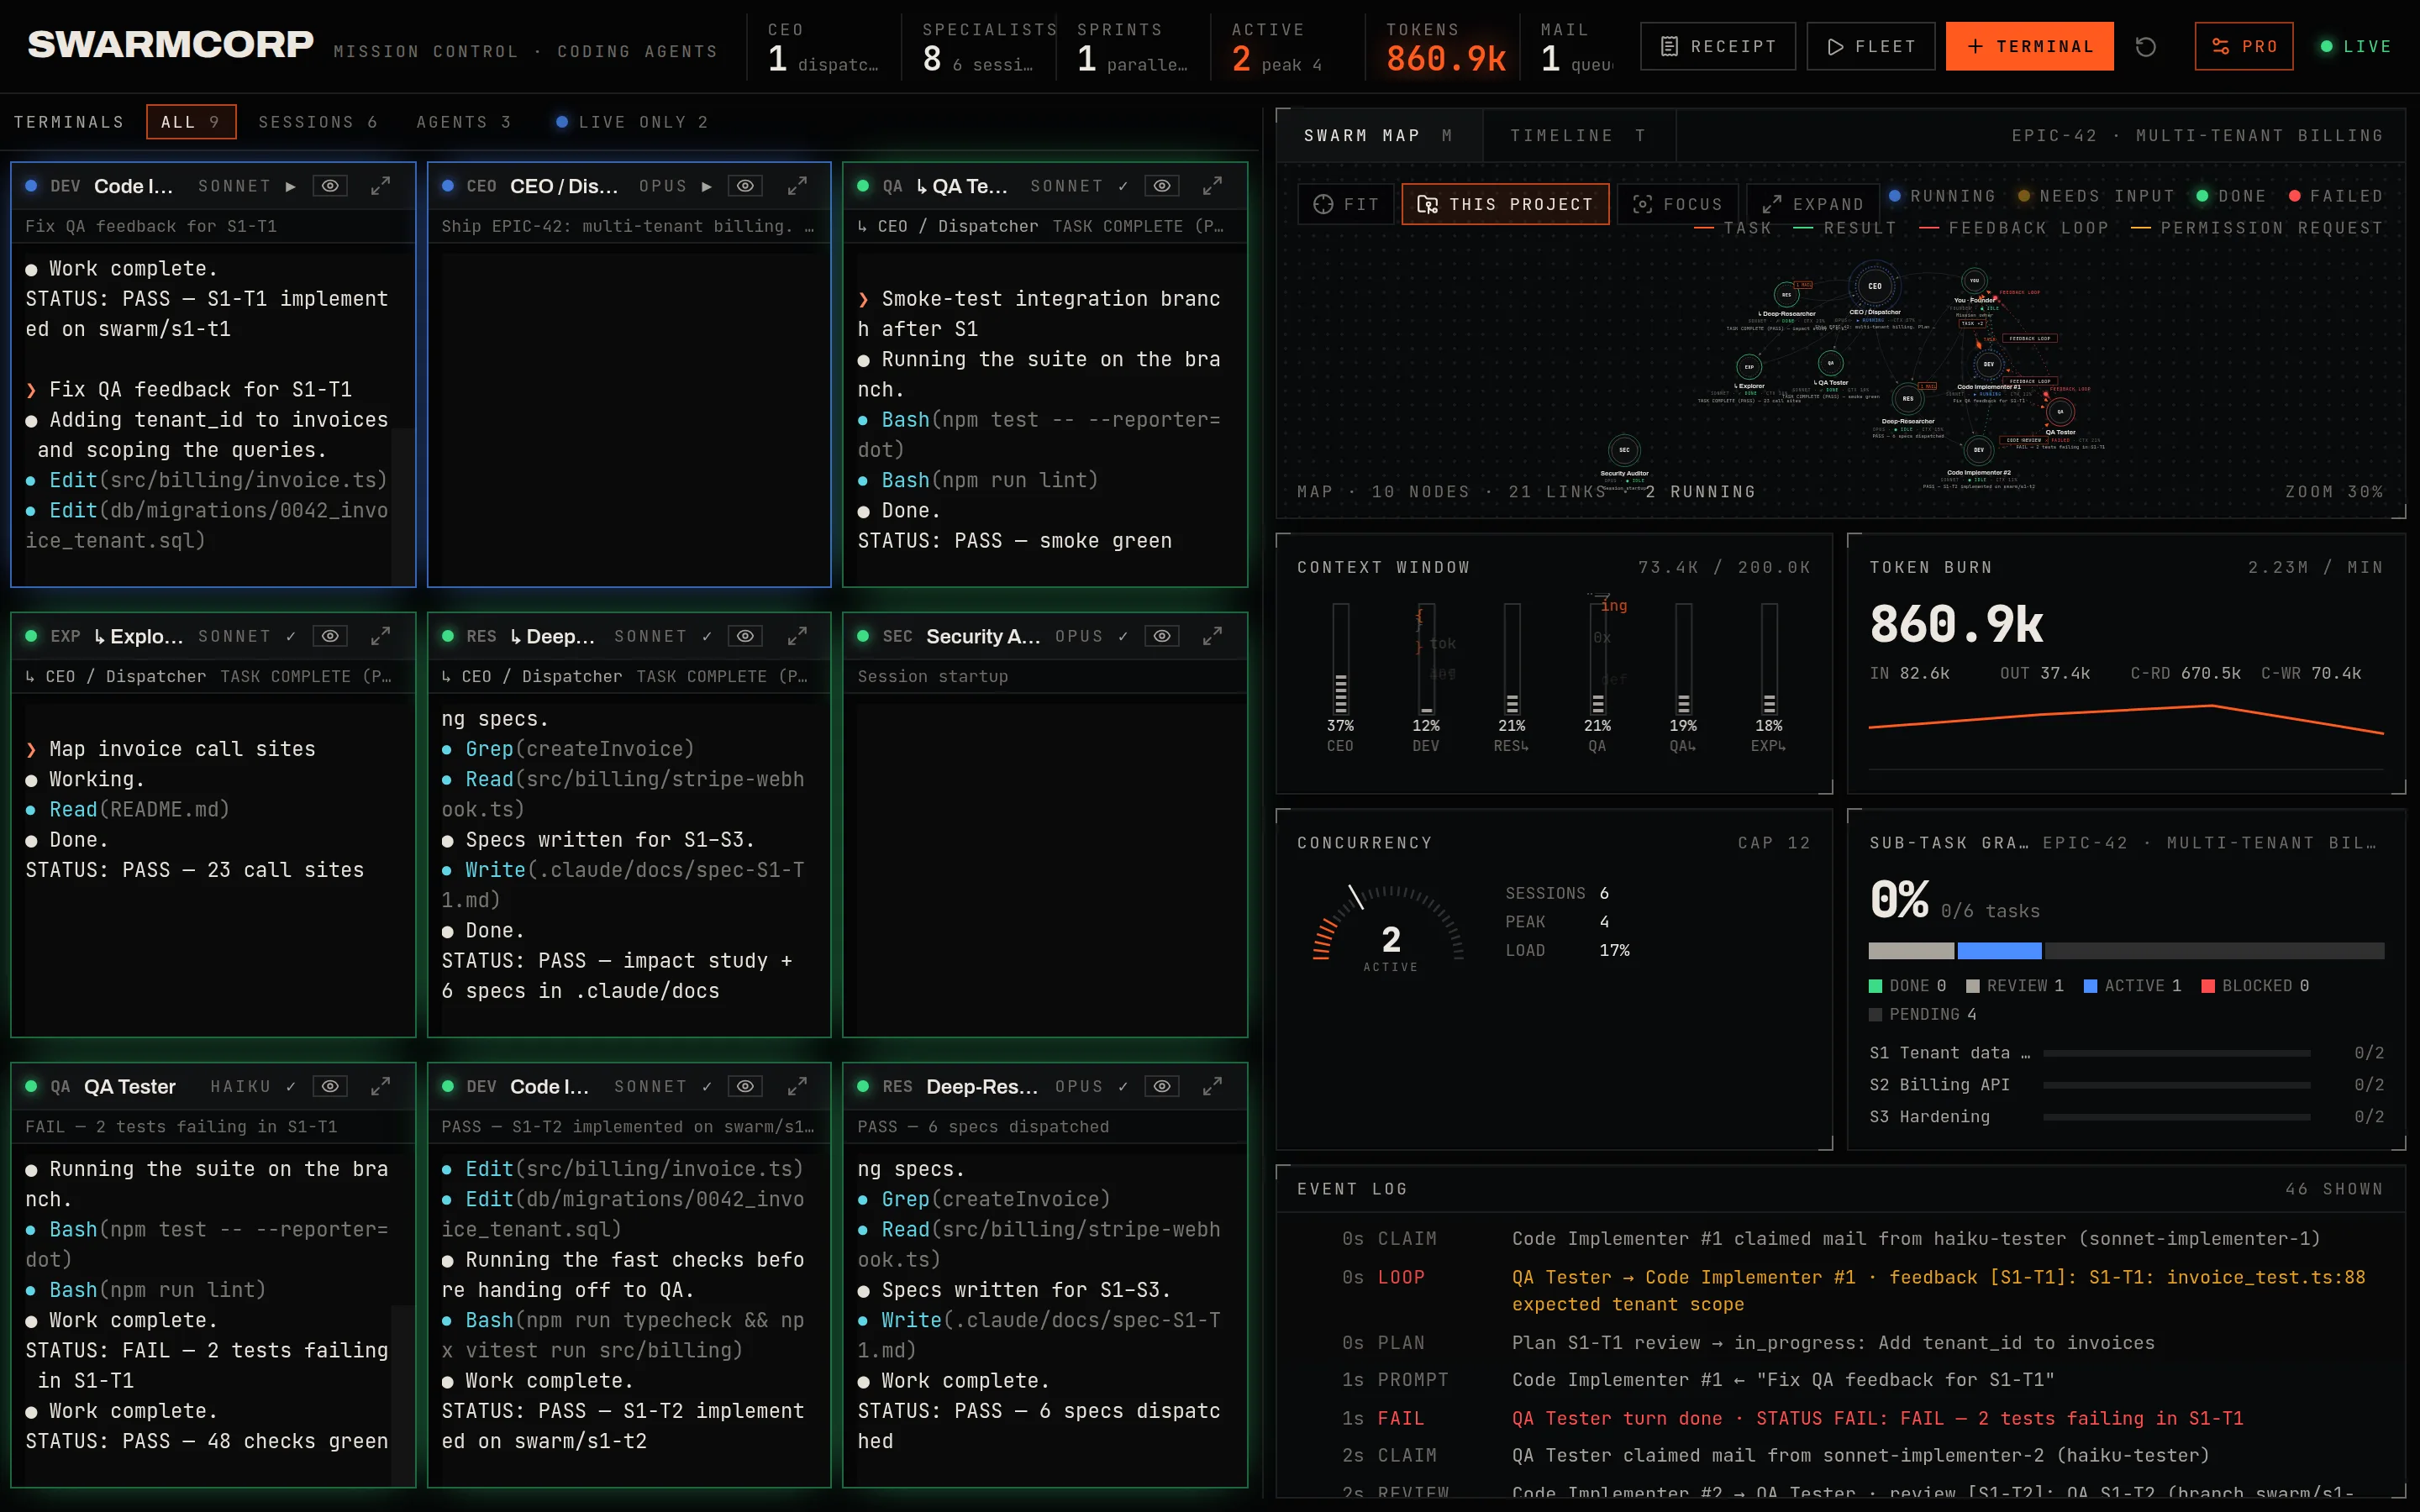Select the This Project filter
The height and width of the screenshot is (1512, 2420).
click(x=1505, y=204)
